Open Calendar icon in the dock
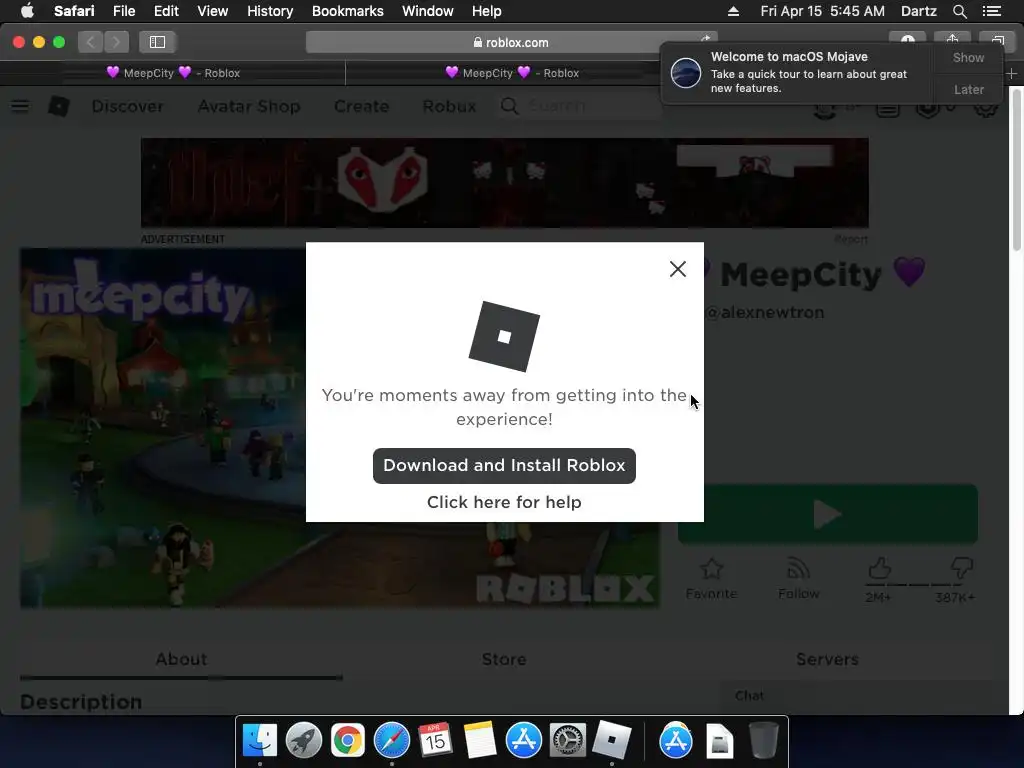The height and width of the screenshot is (768, 1024). pos(436,741)
